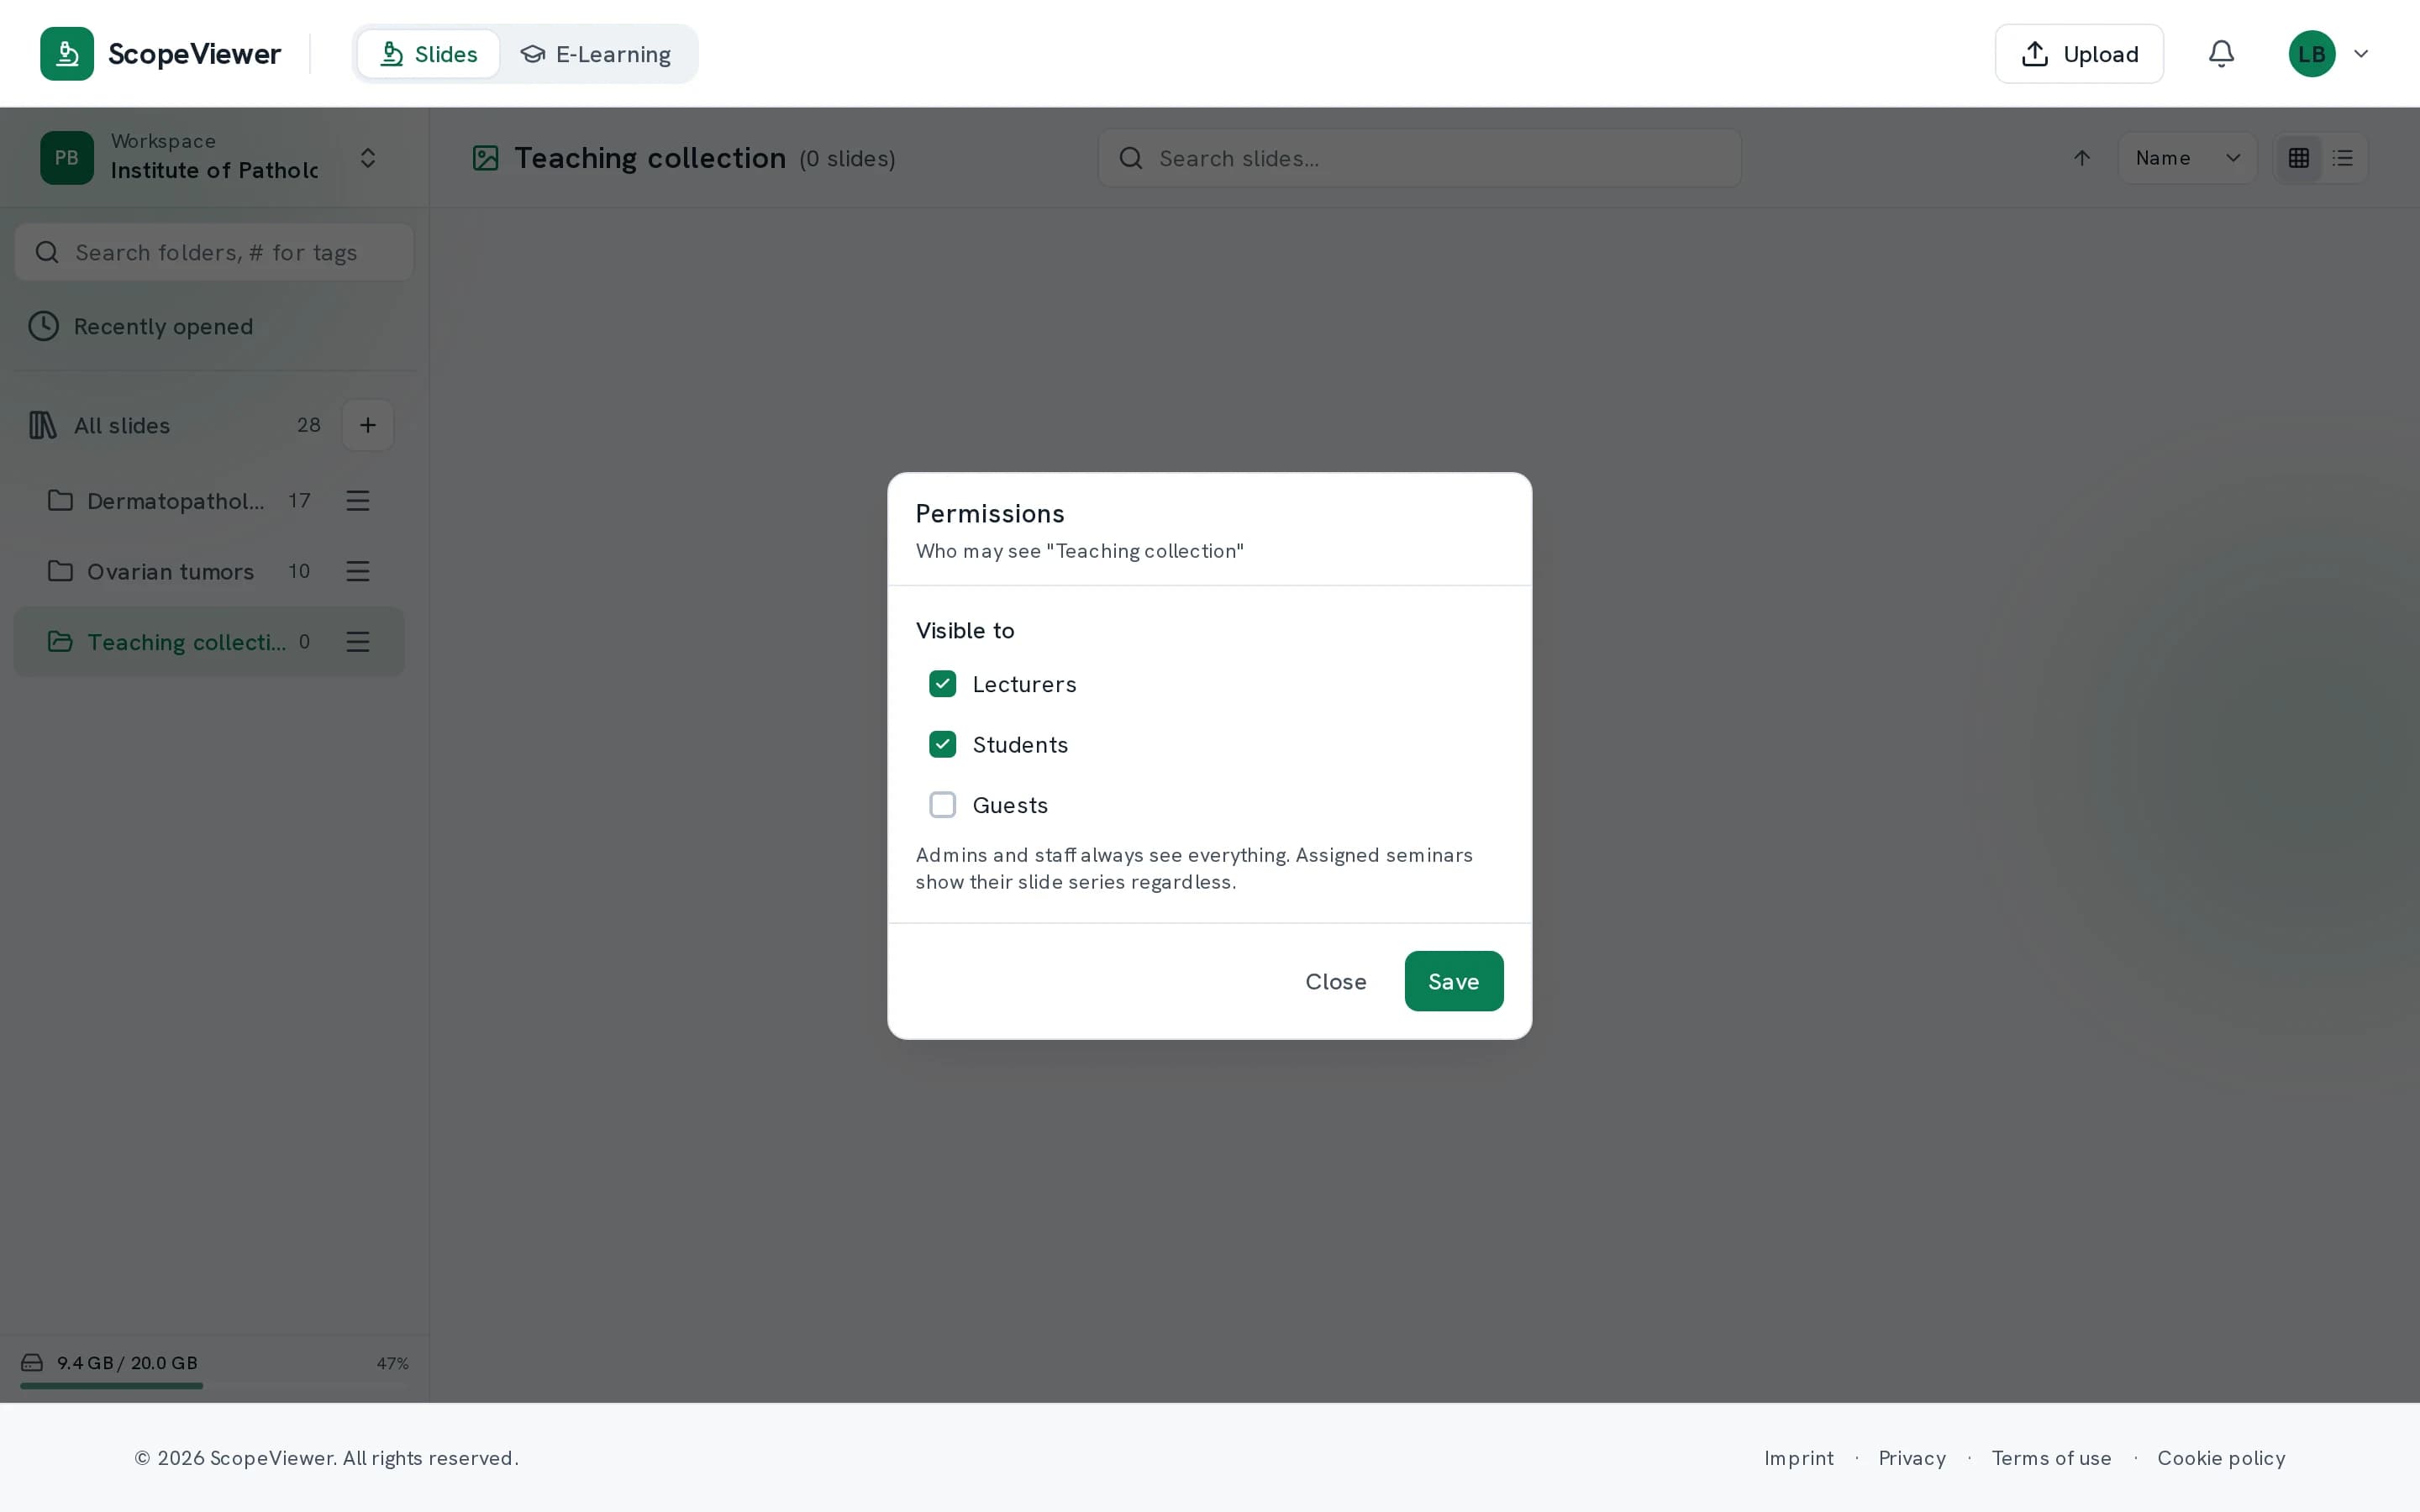2420x1512 pixels.
Task: Open the Imprint link
Action: click(x=1799, y=1458)
